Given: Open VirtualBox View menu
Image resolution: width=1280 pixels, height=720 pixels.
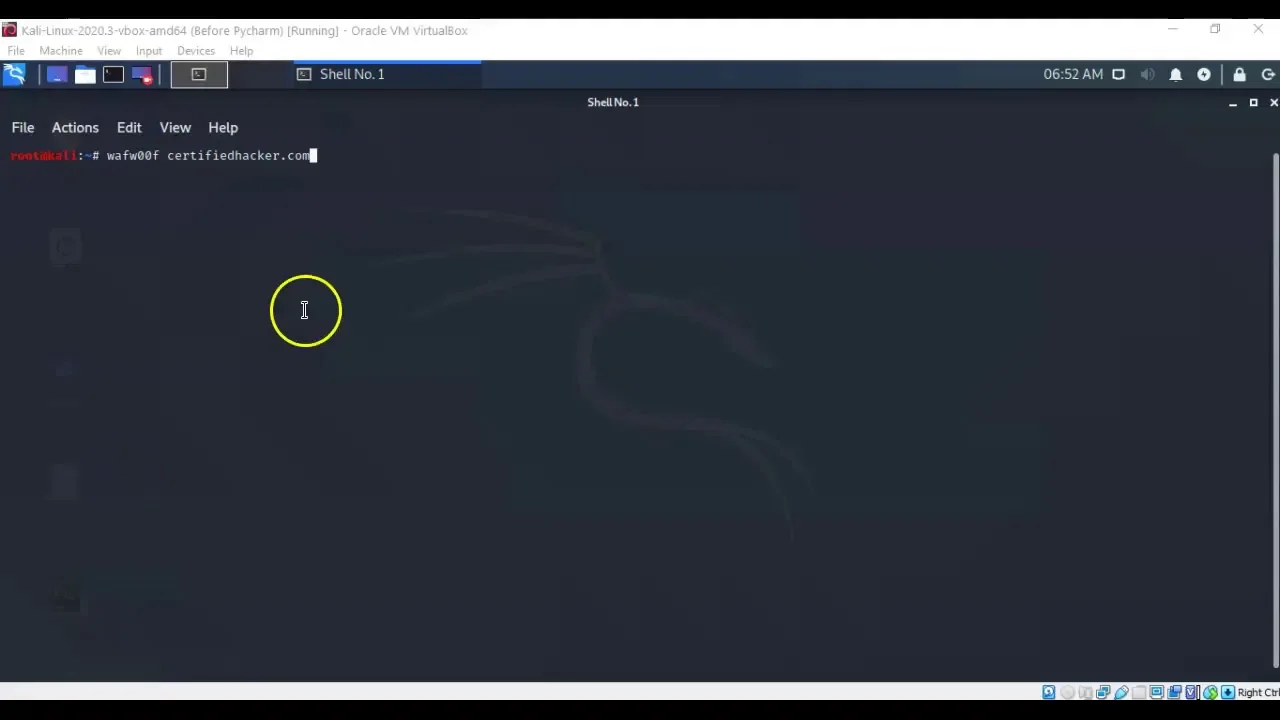Looking at the screenshot, I should [109, 51].
